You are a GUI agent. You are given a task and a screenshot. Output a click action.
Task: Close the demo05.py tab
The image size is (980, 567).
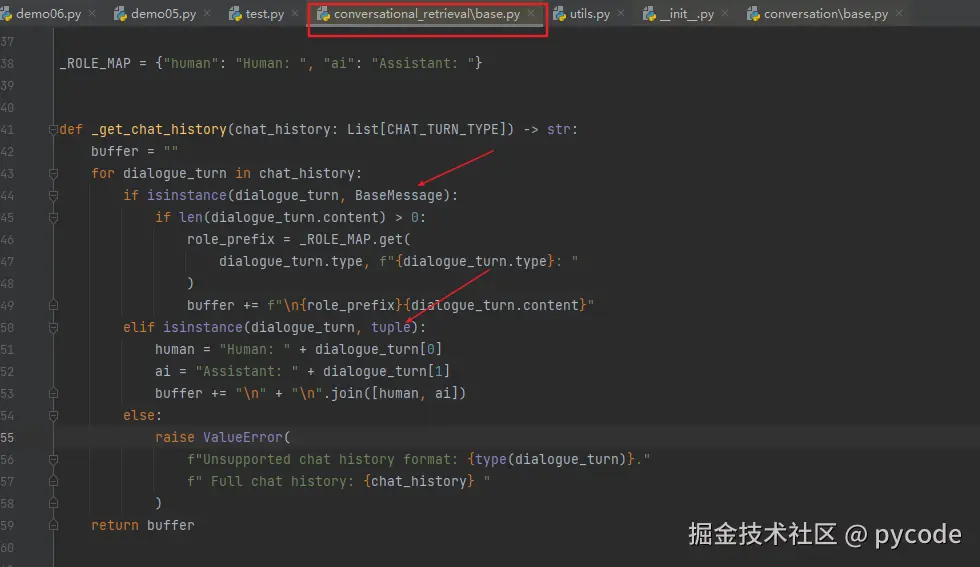pos(208,13)
